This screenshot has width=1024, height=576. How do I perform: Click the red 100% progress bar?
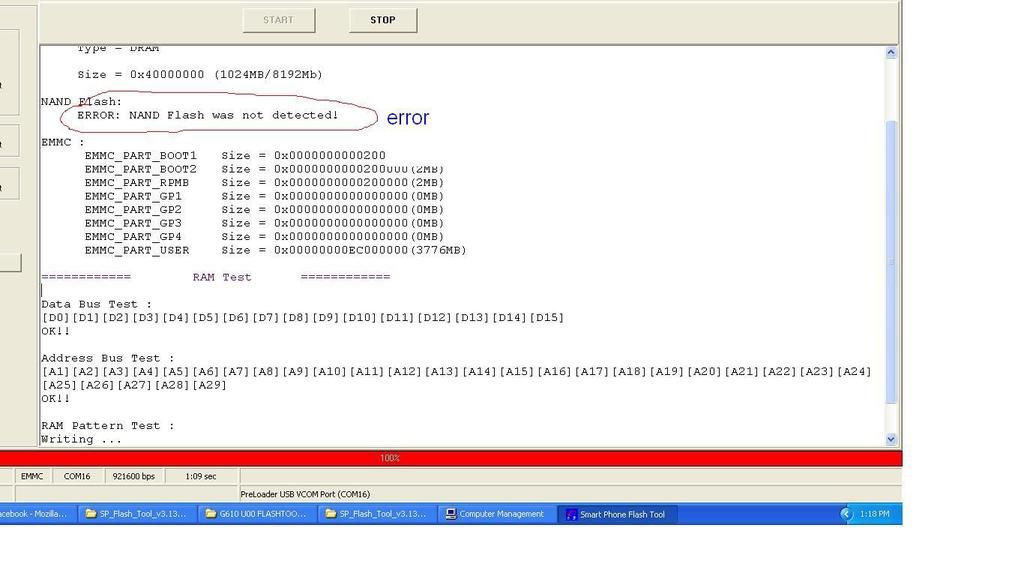pos(450,458)
